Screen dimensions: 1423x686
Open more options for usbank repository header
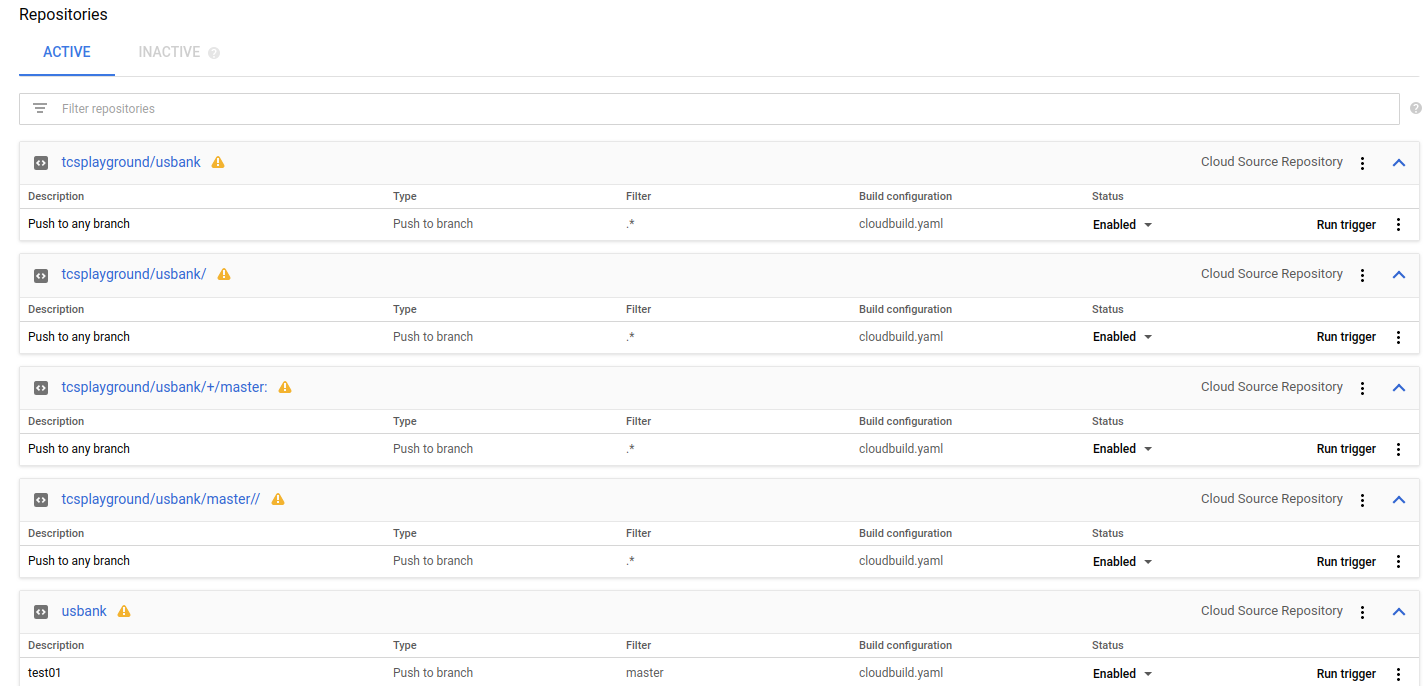click(x=1362, y=612)
